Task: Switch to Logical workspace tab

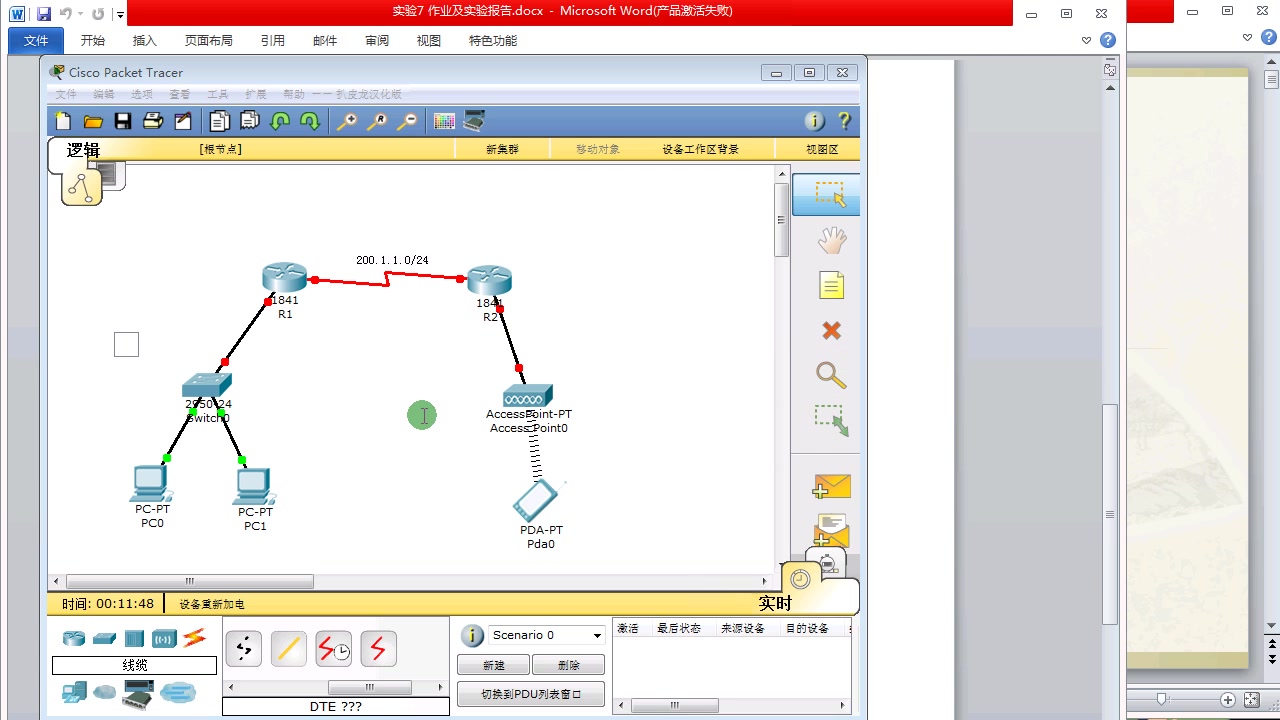Action: (x=83, y=150)
